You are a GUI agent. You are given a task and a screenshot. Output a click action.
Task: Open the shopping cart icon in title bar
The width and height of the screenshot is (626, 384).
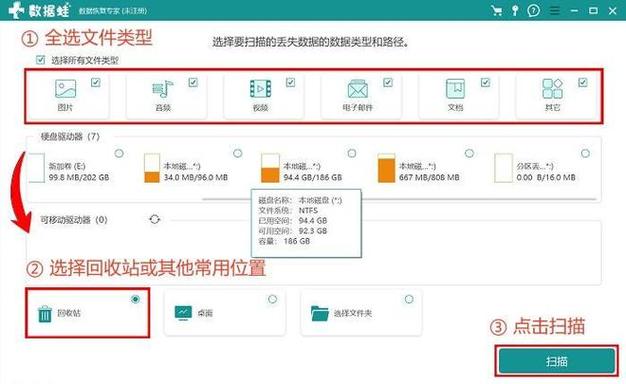coord(497,10)
